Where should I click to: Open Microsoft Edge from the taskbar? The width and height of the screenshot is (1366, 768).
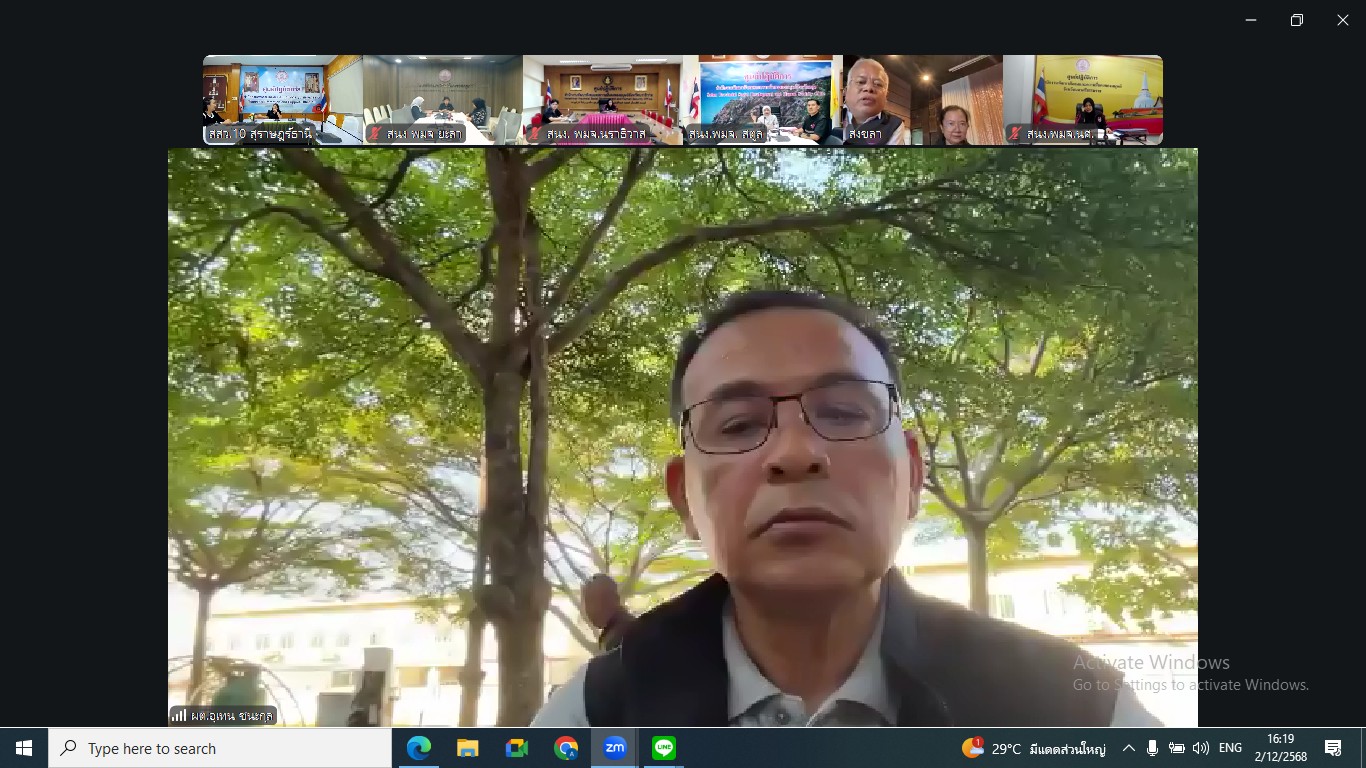418,748
